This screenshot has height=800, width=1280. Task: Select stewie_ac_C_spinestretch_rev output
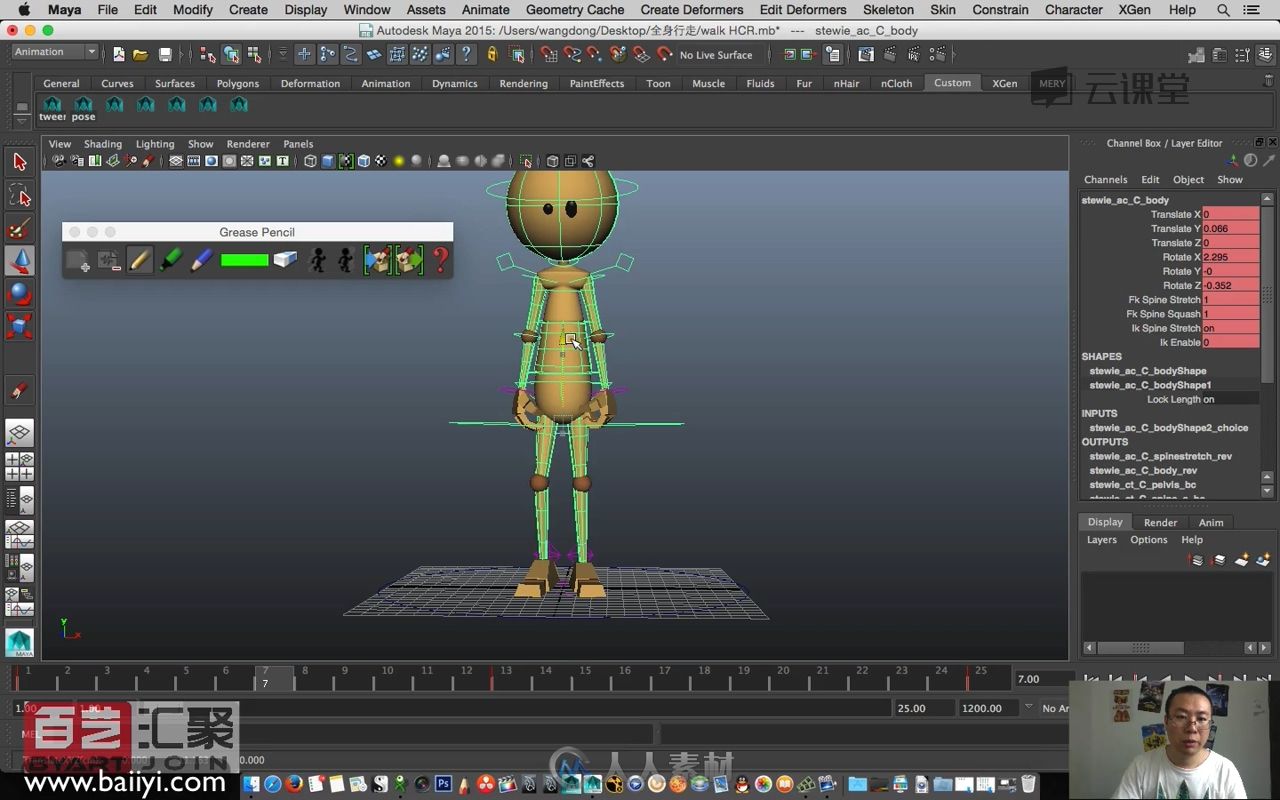coord(1160,456)
